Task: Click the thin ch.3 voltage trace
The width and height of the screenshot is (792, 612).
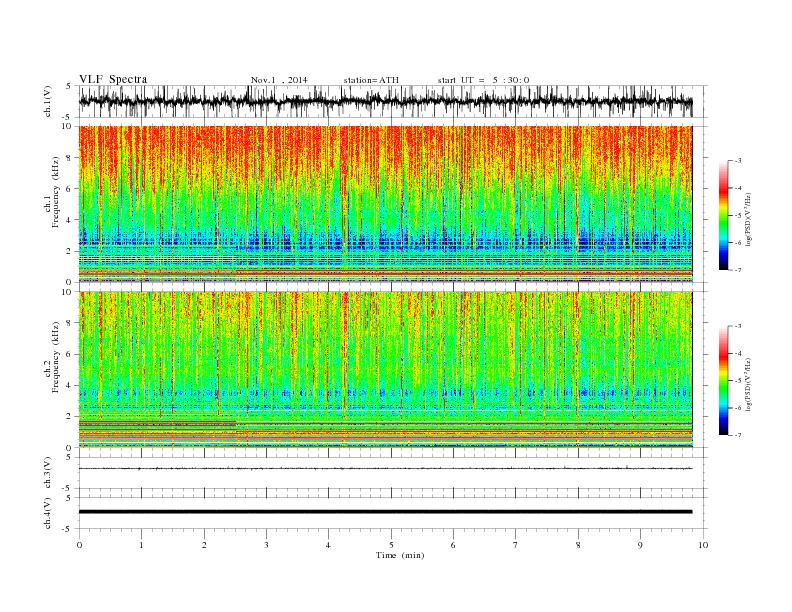Action: (385, 469)
